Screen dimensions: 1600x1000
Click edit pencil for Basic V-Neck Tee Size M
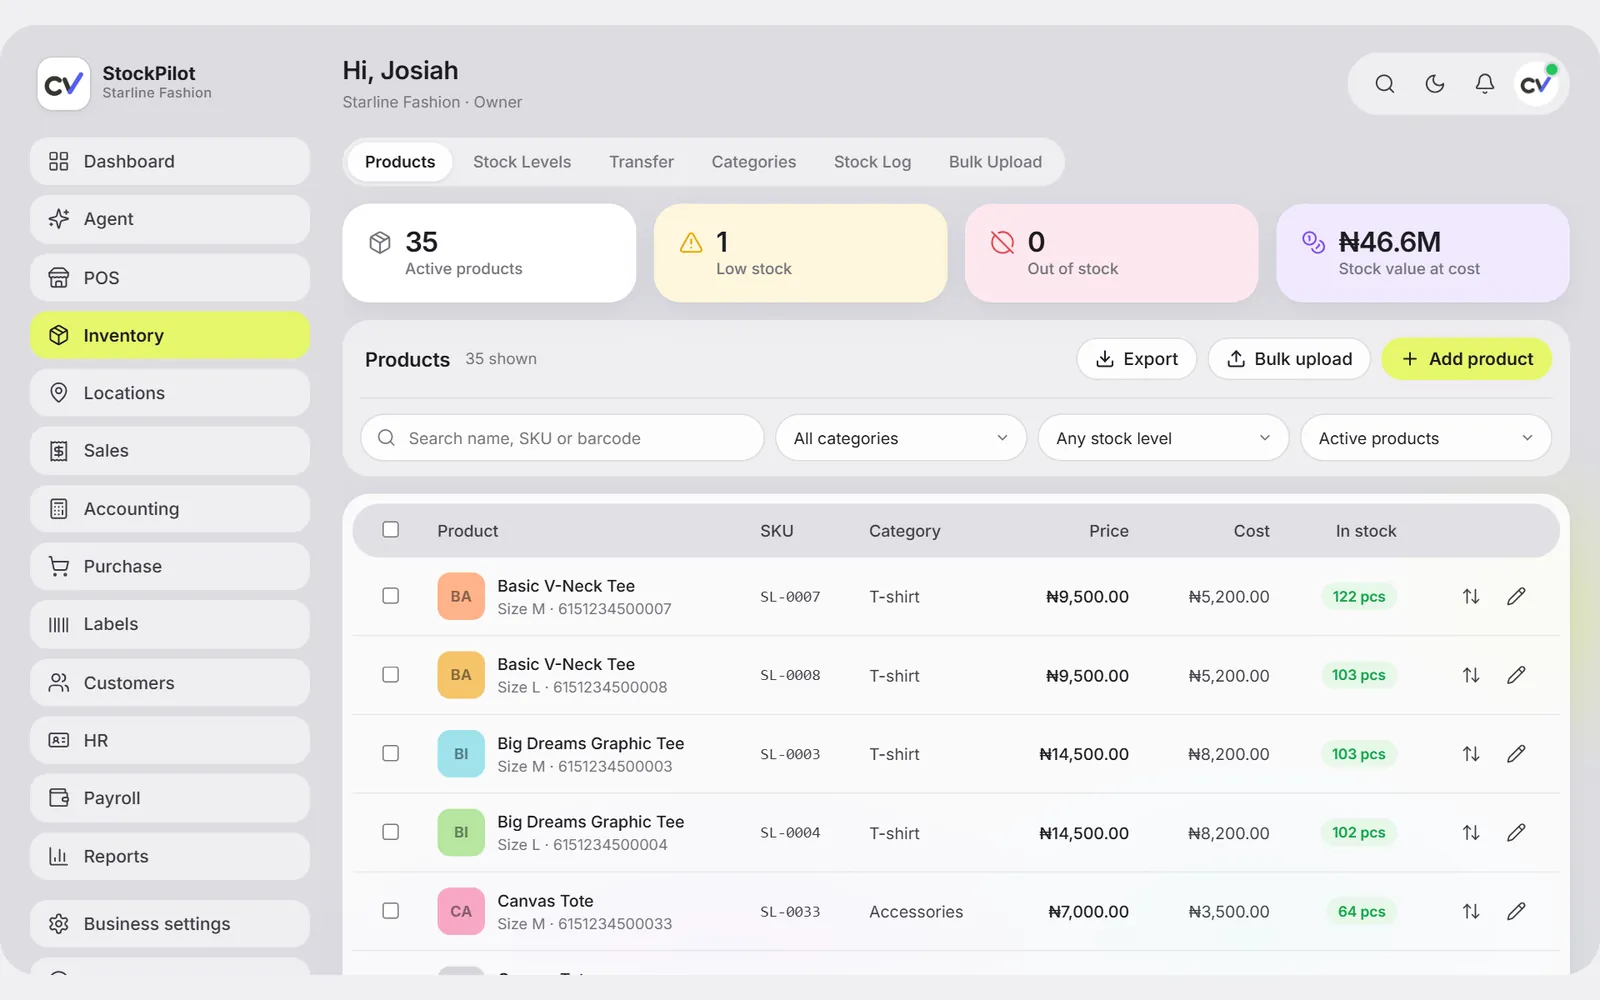pos(1516,596)
